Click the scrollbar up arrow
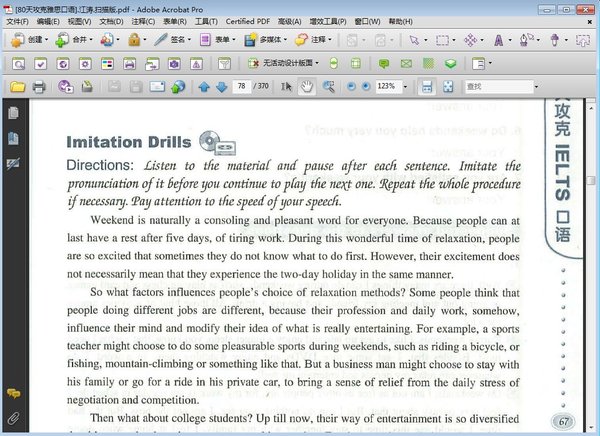Viewport: 600px width, 436px height. 590,109
